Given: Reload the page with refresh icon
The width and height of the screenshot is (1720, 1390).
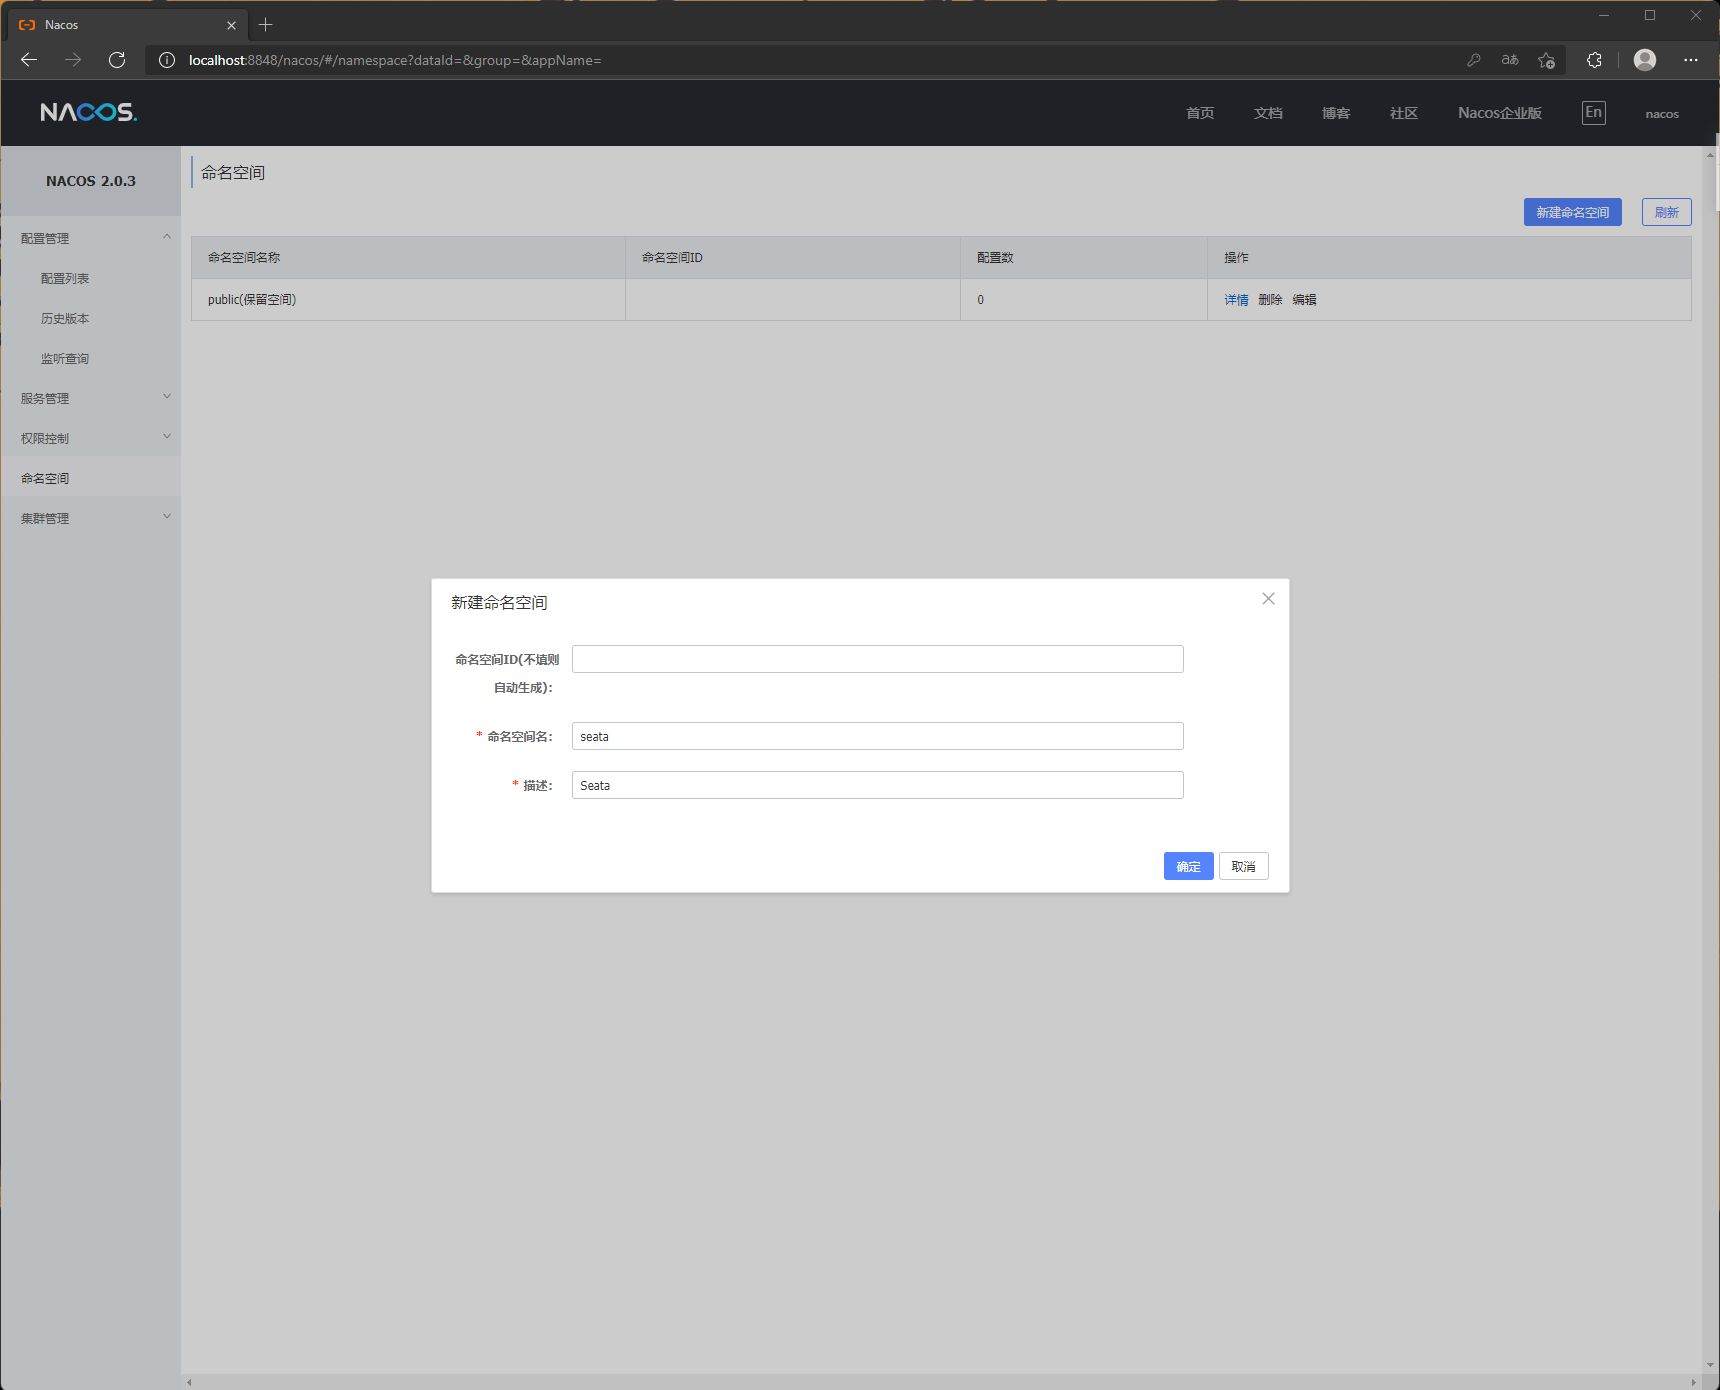Looking at the screenshot, I should point(117,60).
